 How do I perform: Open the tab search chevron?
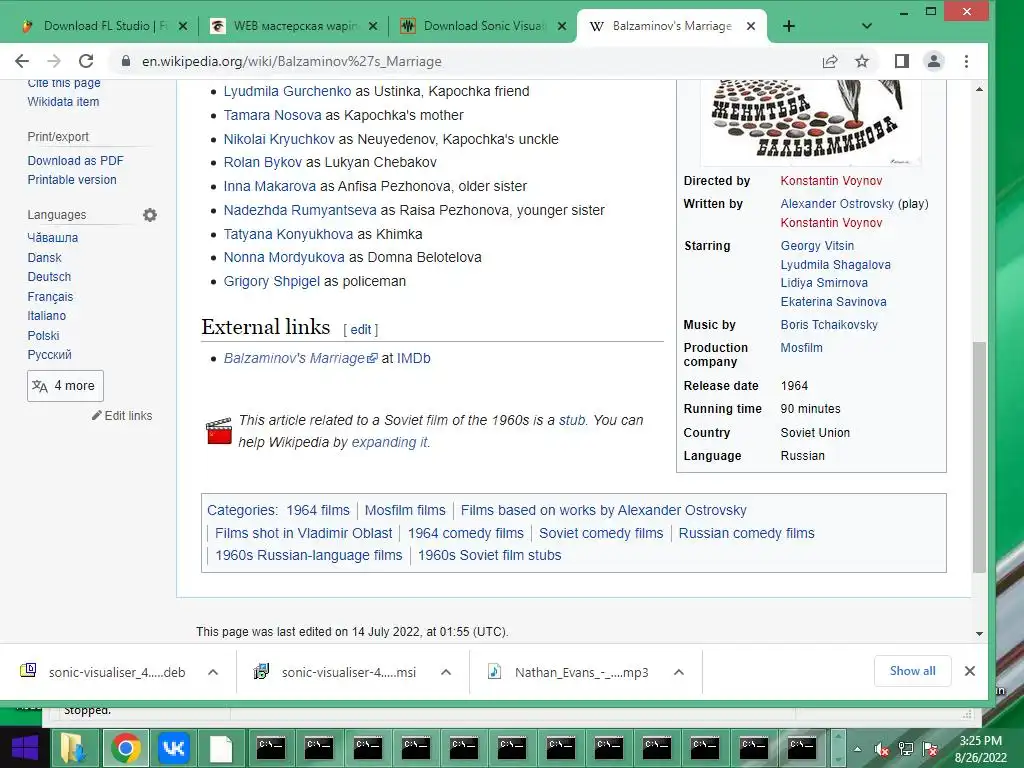click(x=867, y=26)
